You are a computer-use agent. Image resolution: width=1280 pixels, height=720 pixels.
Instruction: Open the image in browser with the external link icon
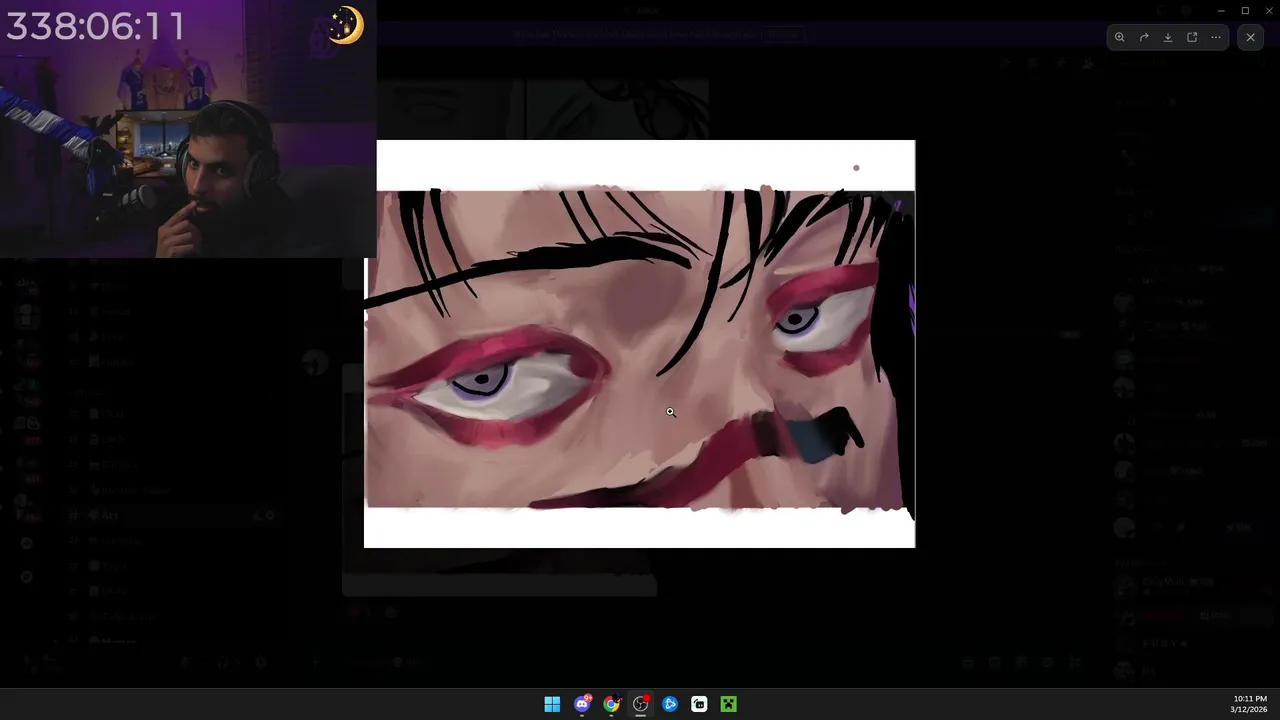tap(1192, 37)
